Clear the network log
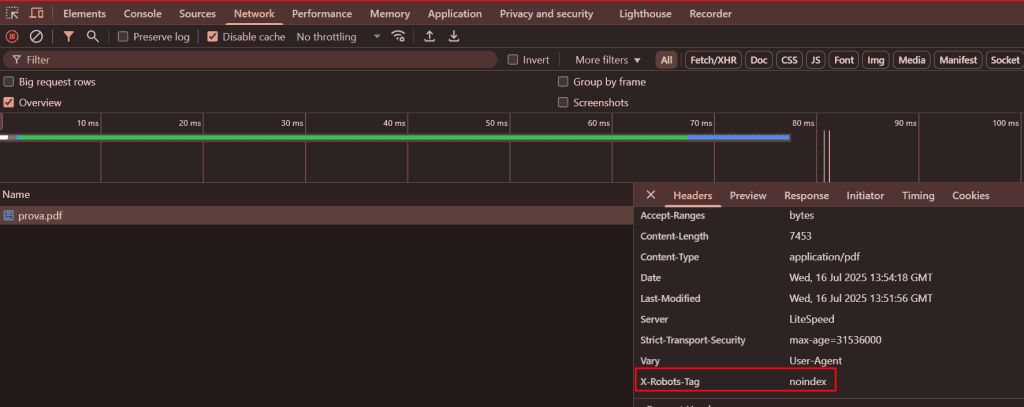The width and height of the screenshot is (1024, 407). coord(36,37)
